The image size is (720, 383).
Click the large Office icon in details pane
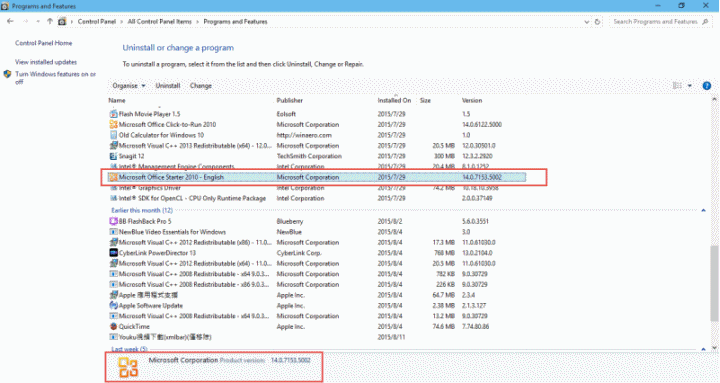coord(128,367)
